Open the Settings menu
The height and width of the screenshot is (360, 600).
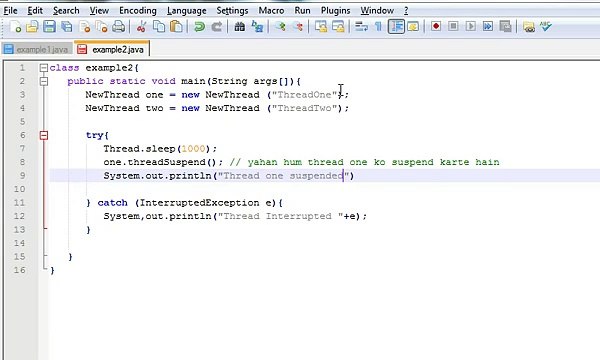[232, 10]
